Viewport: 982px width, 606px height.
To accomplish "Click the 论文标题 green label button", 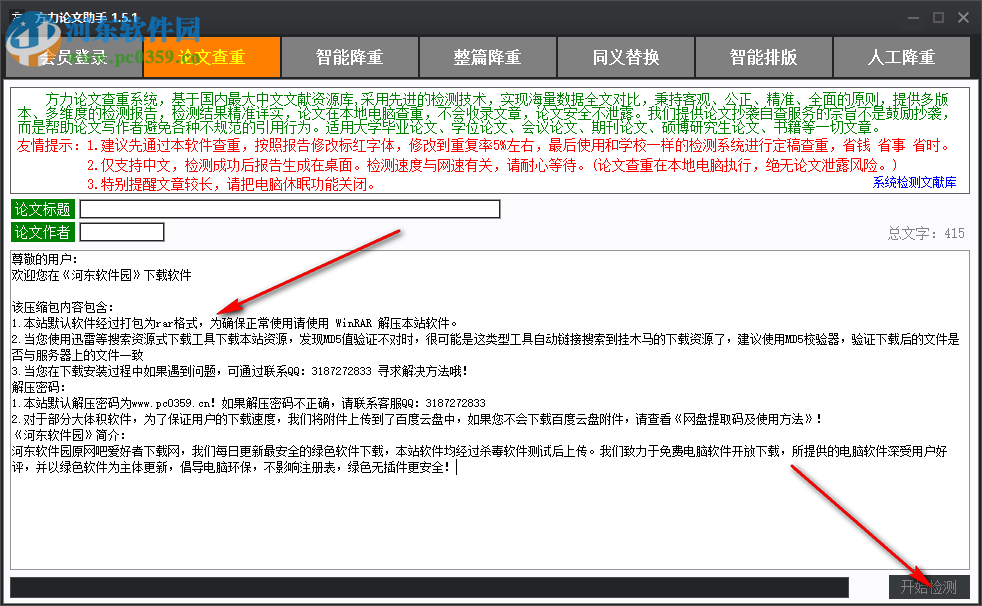I will 42,209.
